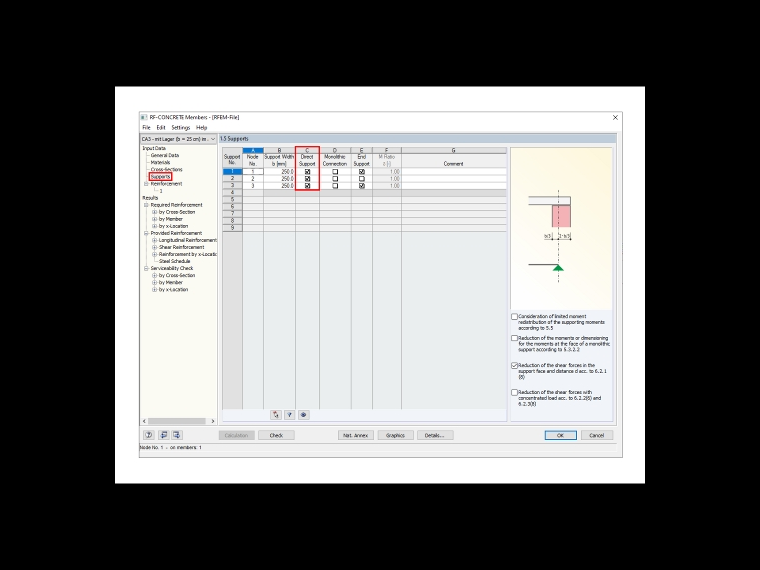Viewport: 760px width, 570px height.
Task: Open the CA3 design case dropdown
Action: pos(212,139)
